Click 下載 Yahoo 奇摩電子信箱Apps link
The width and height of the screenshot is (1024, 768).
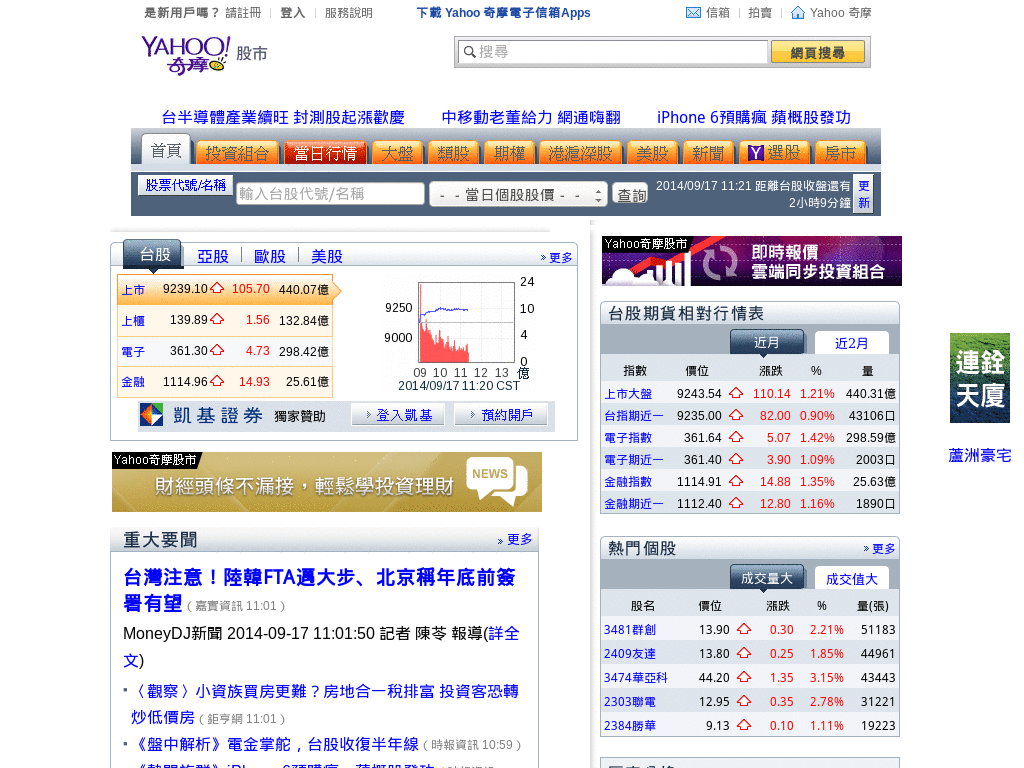point(504,12)
